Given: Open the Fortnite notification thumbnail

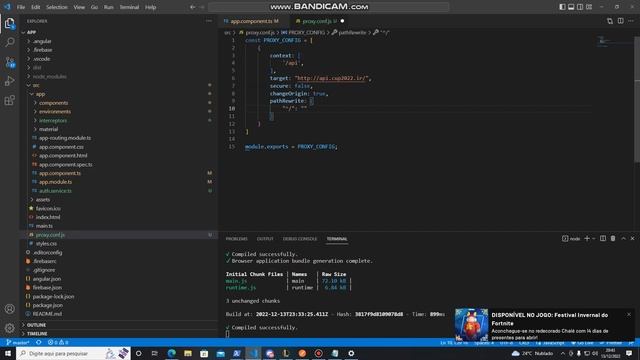Looking at the screenshot, I should [x=471, y=324].
